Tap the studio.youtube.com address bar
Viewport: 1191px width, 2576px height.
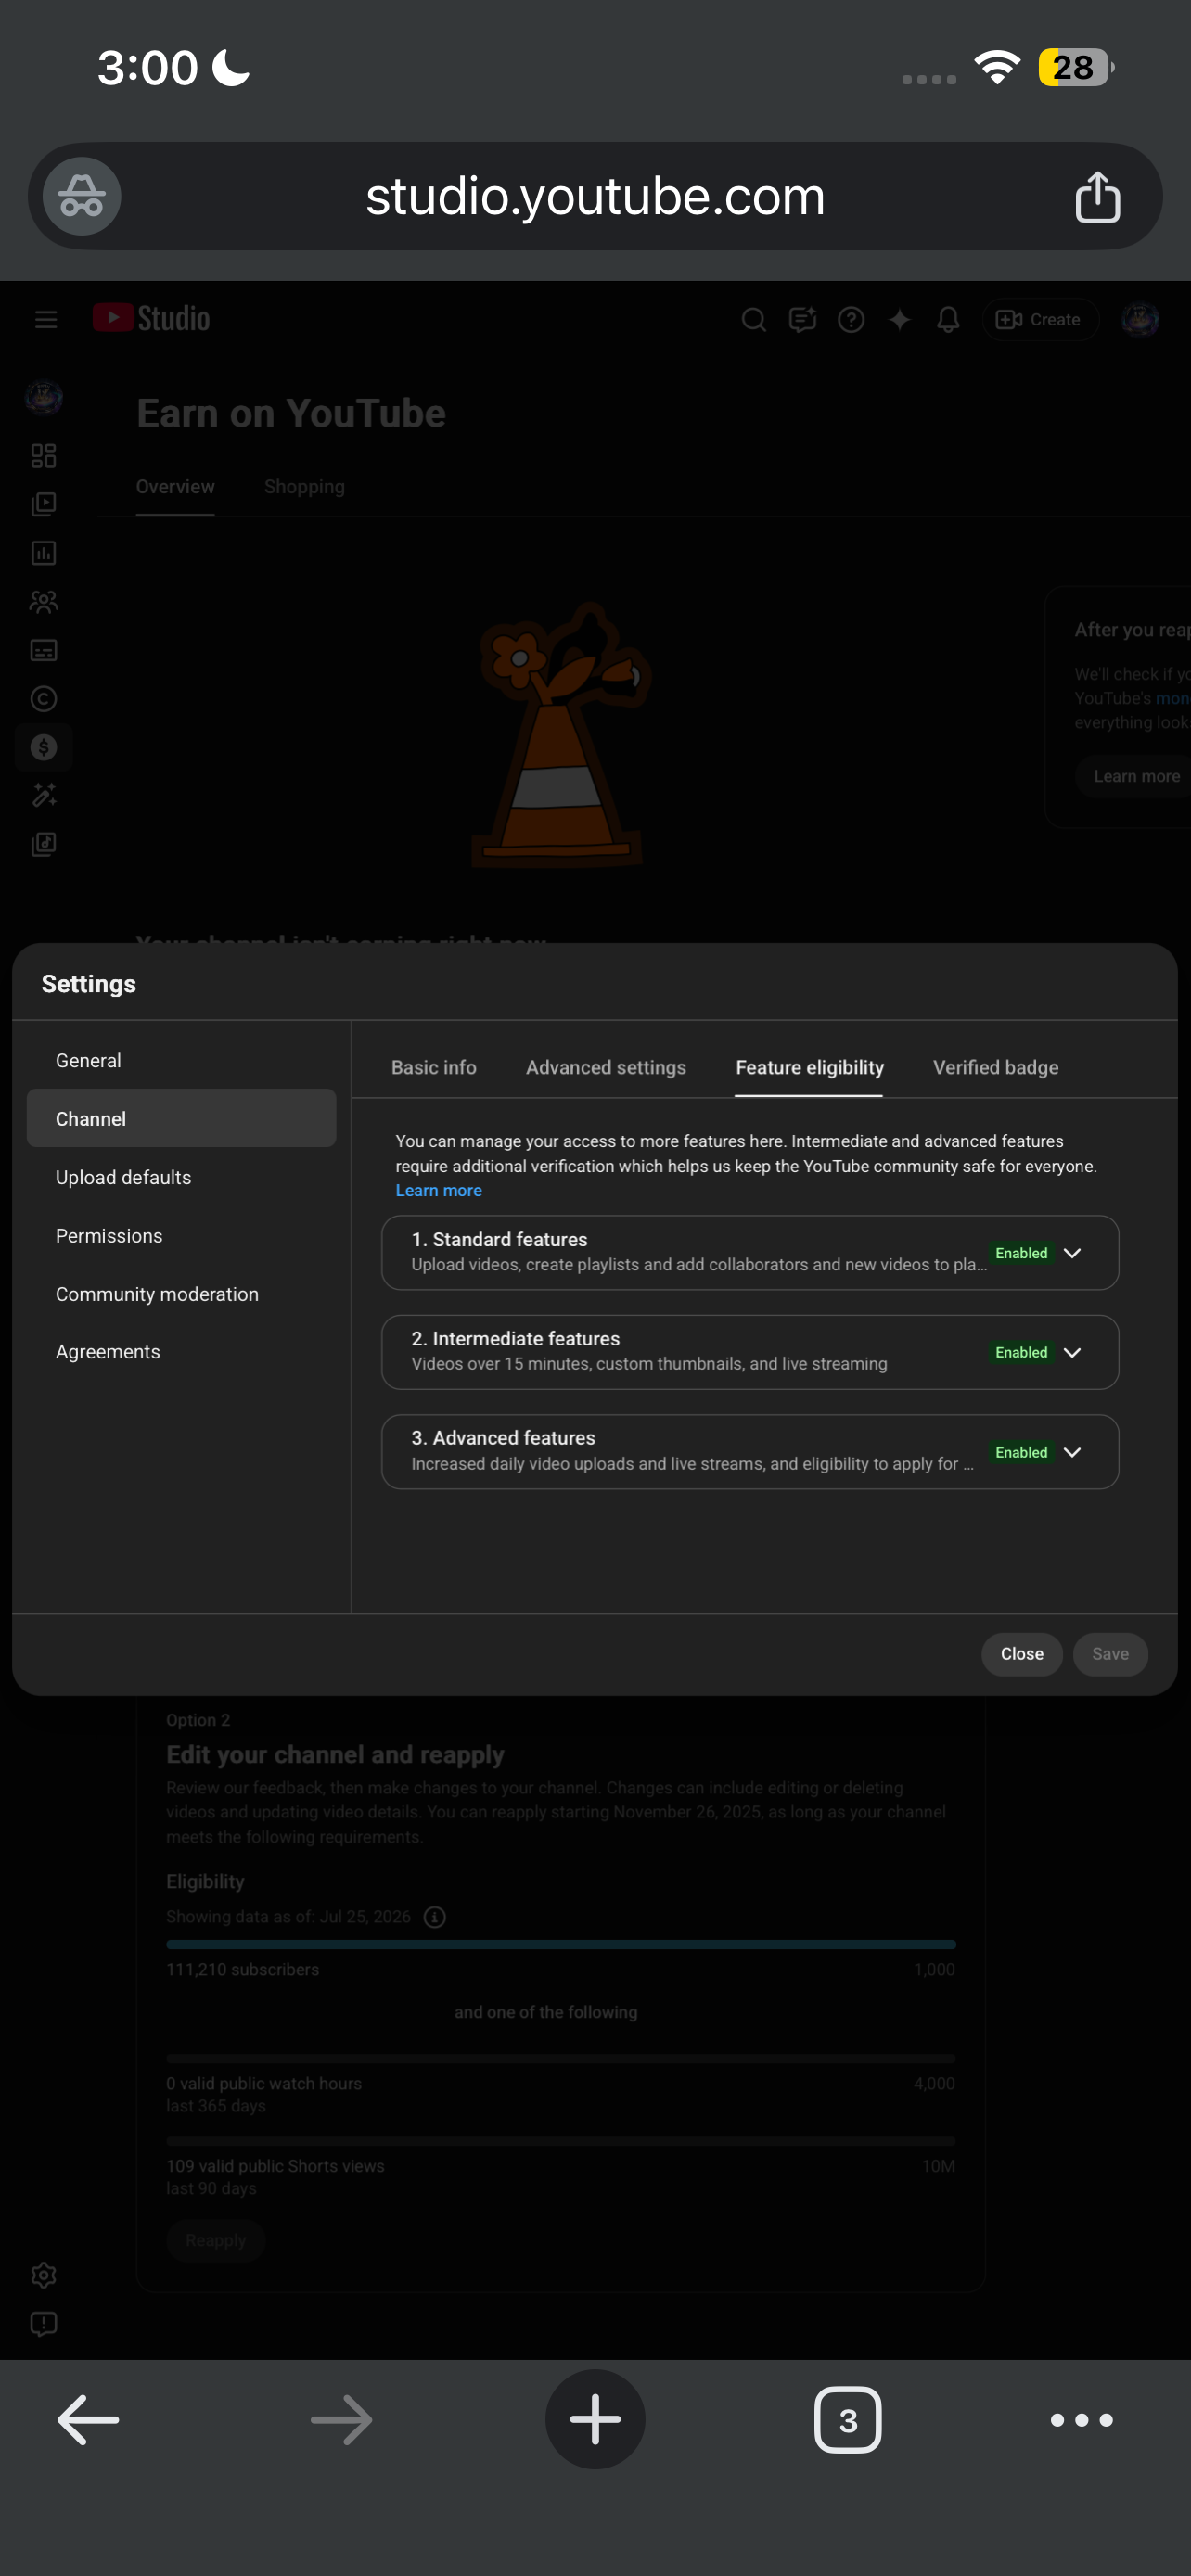click(595, 196)
